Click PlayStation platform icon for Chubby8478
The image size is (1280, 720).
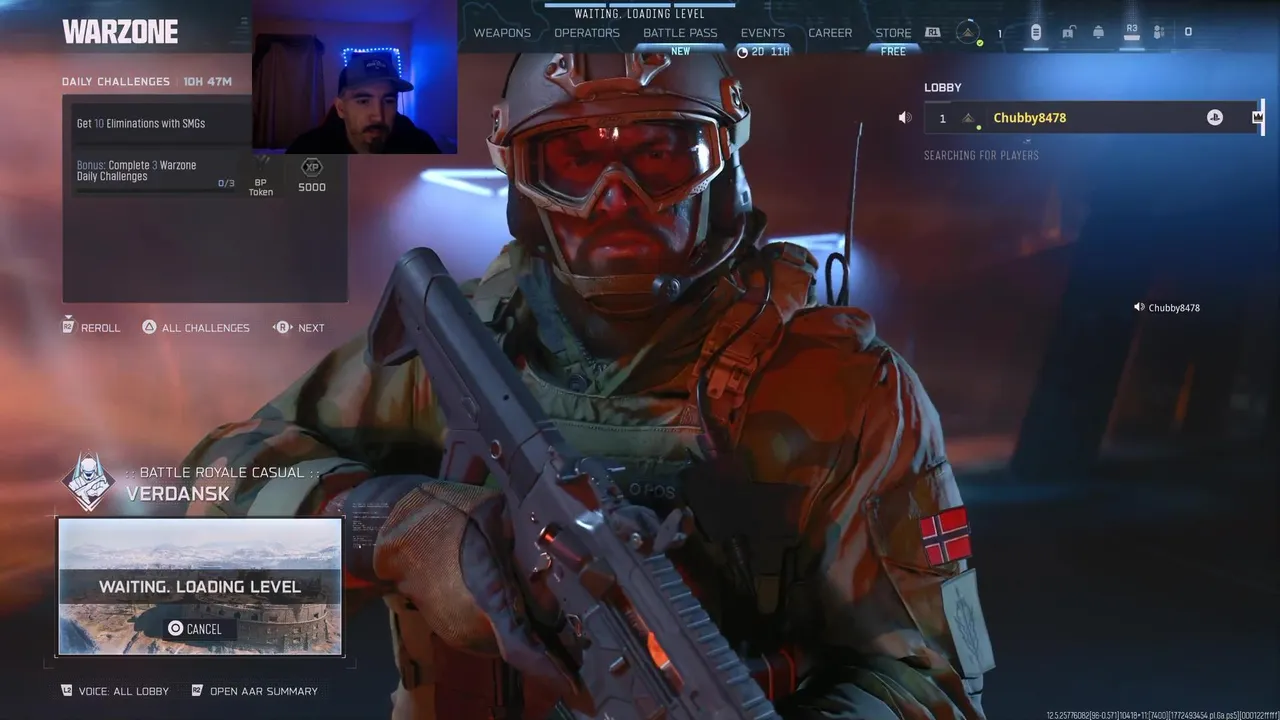(1214, 118)
